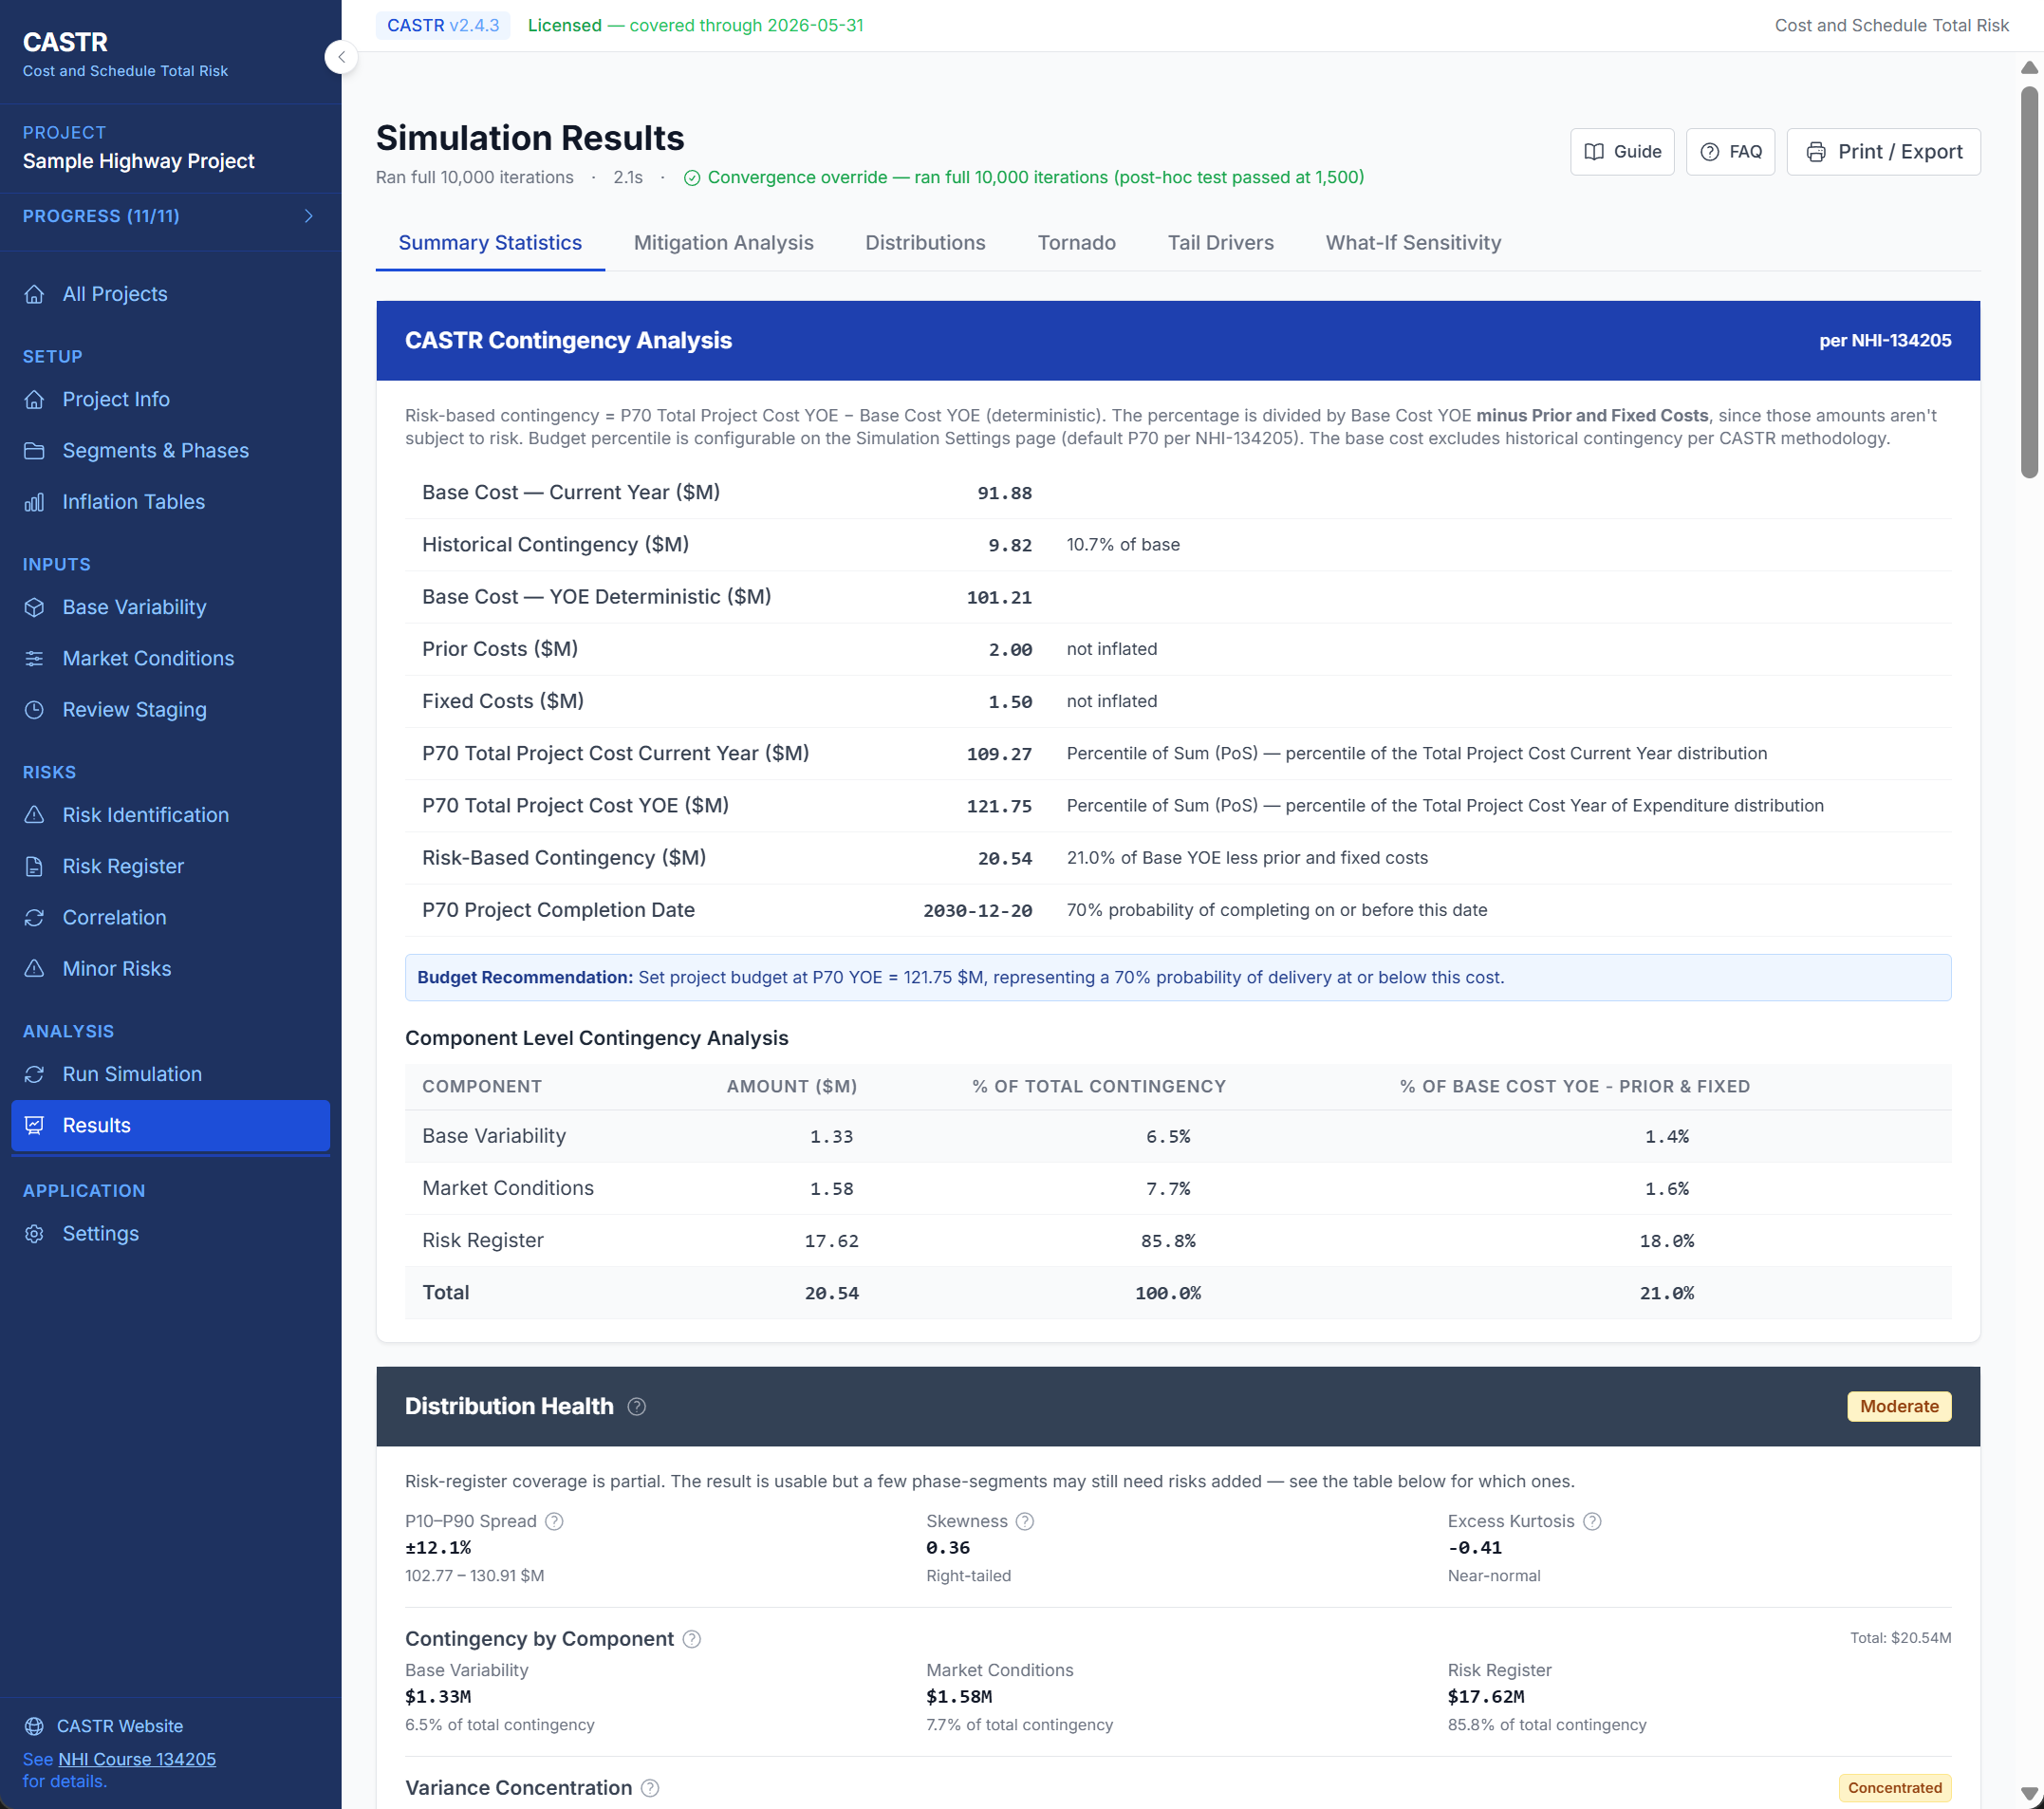Open Market Conditions inputs
This screenshot has height=1809, width=2044.
148,658
